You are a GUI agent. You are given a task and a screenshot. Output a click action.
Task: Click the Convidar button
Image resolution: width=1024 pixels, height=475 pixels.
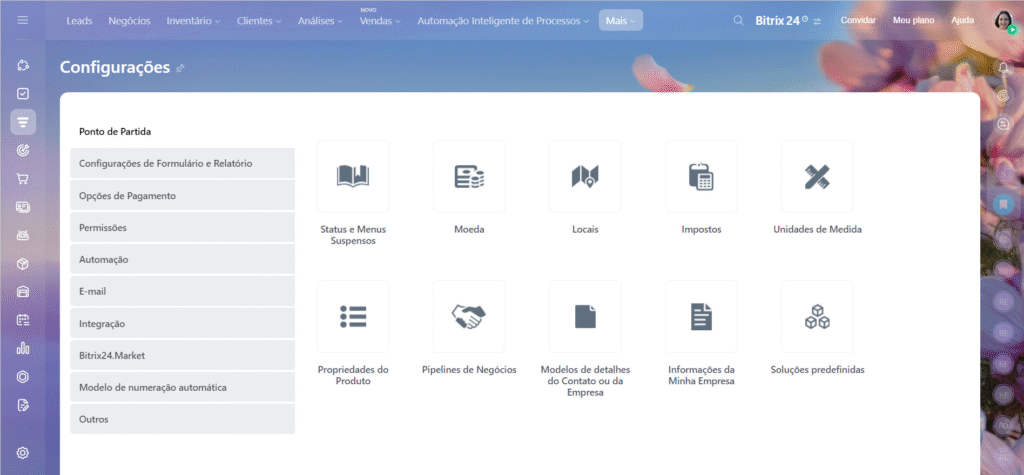pos(858,20)
